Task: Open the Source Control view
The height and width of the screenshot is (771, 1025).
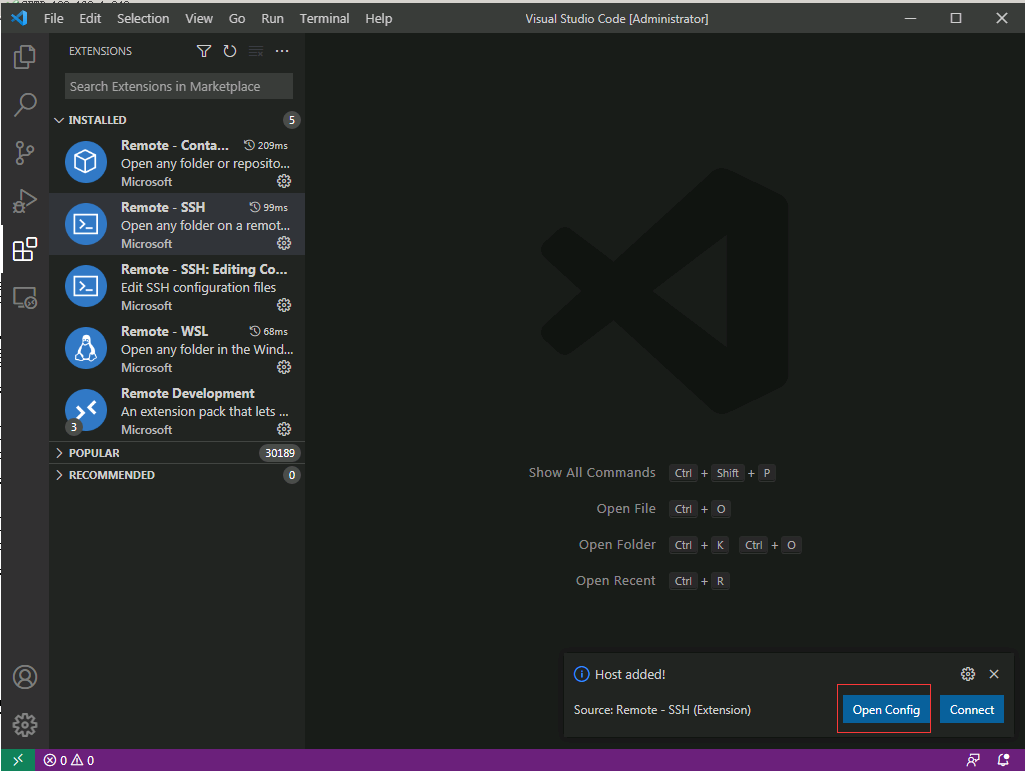Action: [x=25, y=153]
